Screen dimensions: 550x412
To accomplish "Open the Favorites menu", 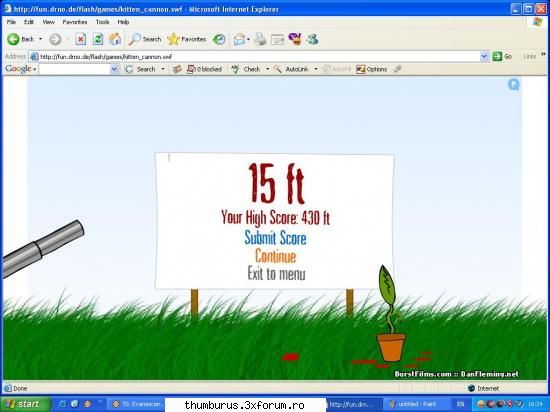I will tap(75, 22).
